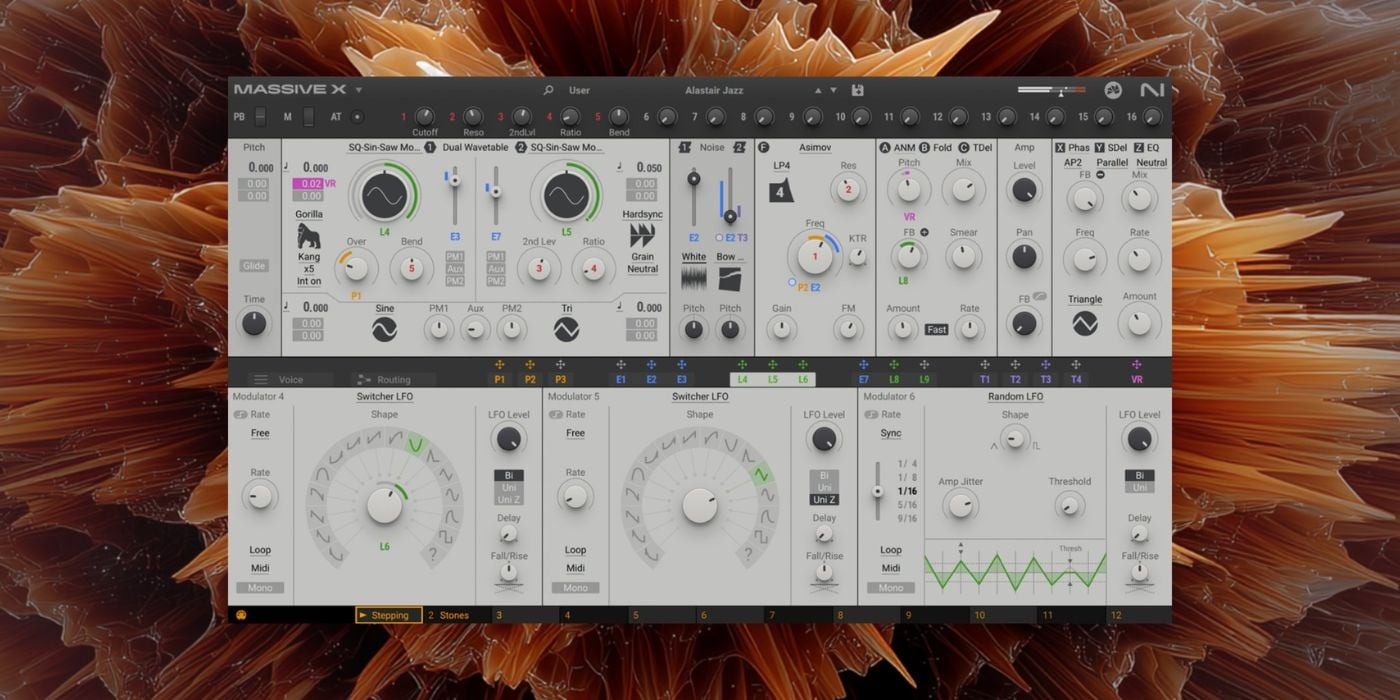This screenshot has height=700, width=1400.
Task: Select the White noise waveform icon
Action: pyautogui.click(x=692, y=280)
